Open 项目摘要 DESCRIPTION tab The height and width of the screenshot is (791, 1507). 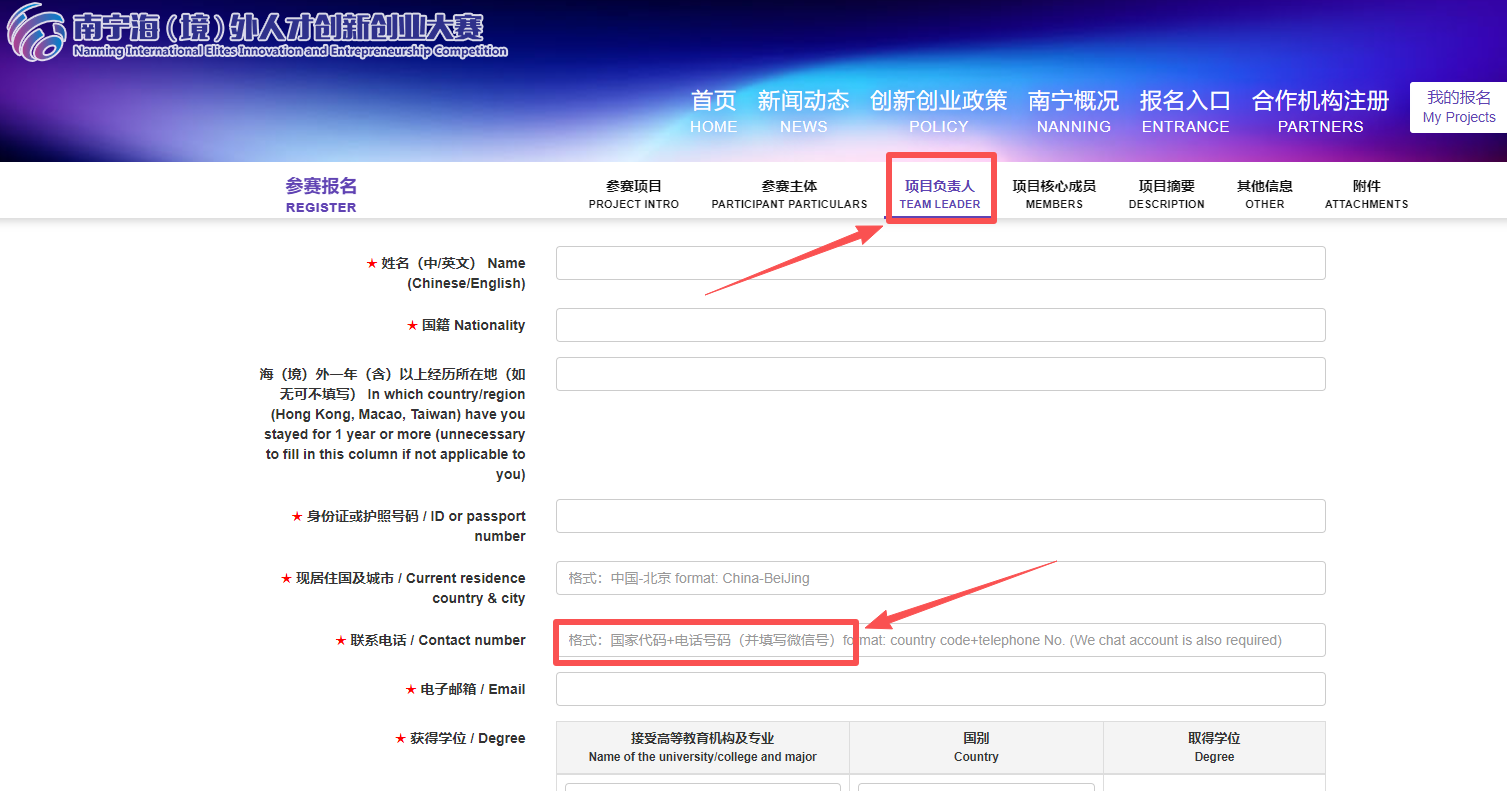(1166, 194)
